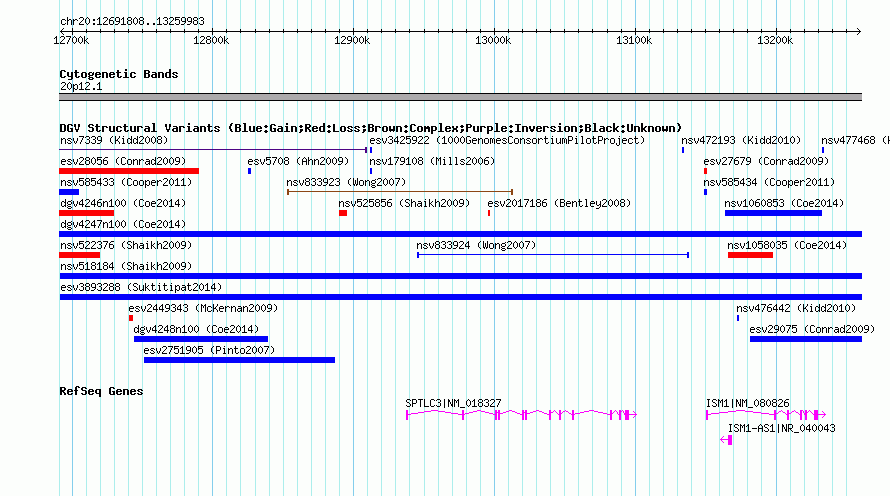Click the red esv28056 loss bar
Viewport: 890px width, 496px height.
(129, 171)
